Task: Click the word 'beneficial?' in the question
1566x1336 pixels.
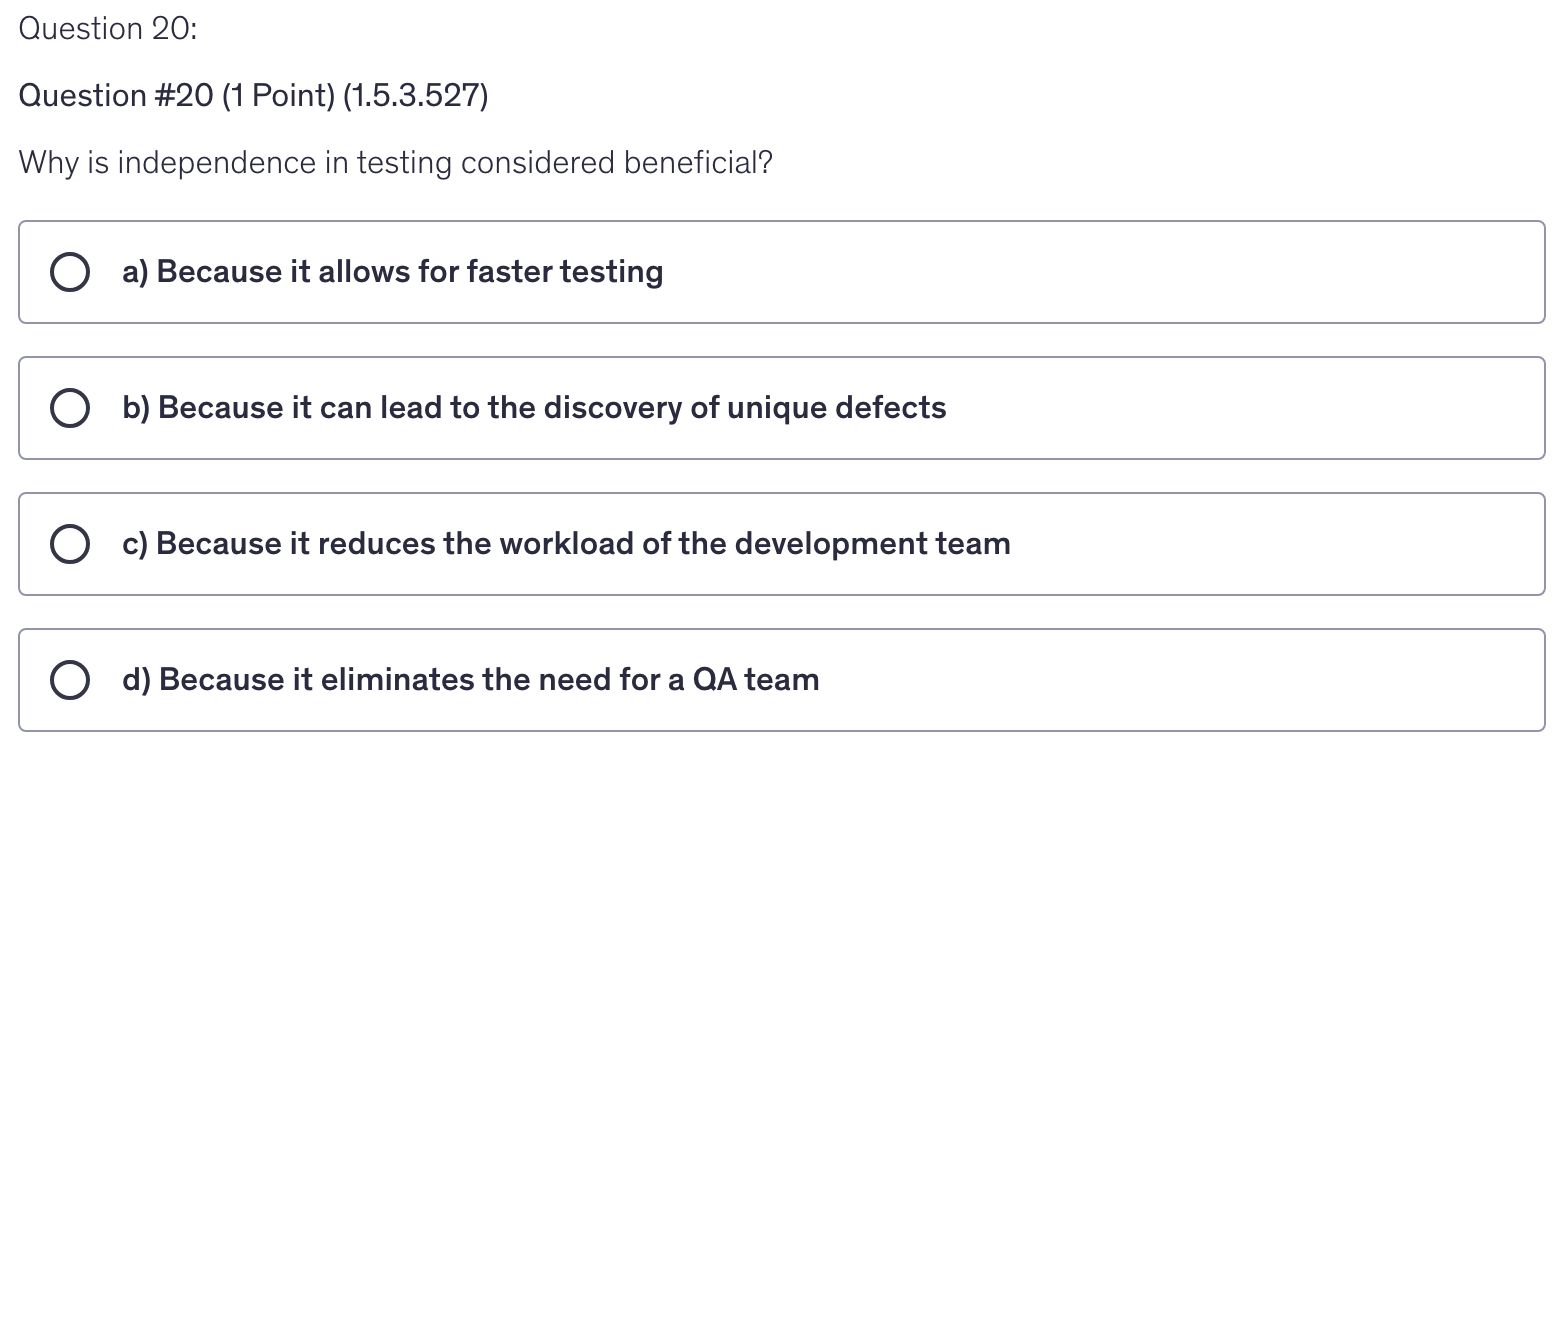Action: pyautogui.click(x=698, y=162)
